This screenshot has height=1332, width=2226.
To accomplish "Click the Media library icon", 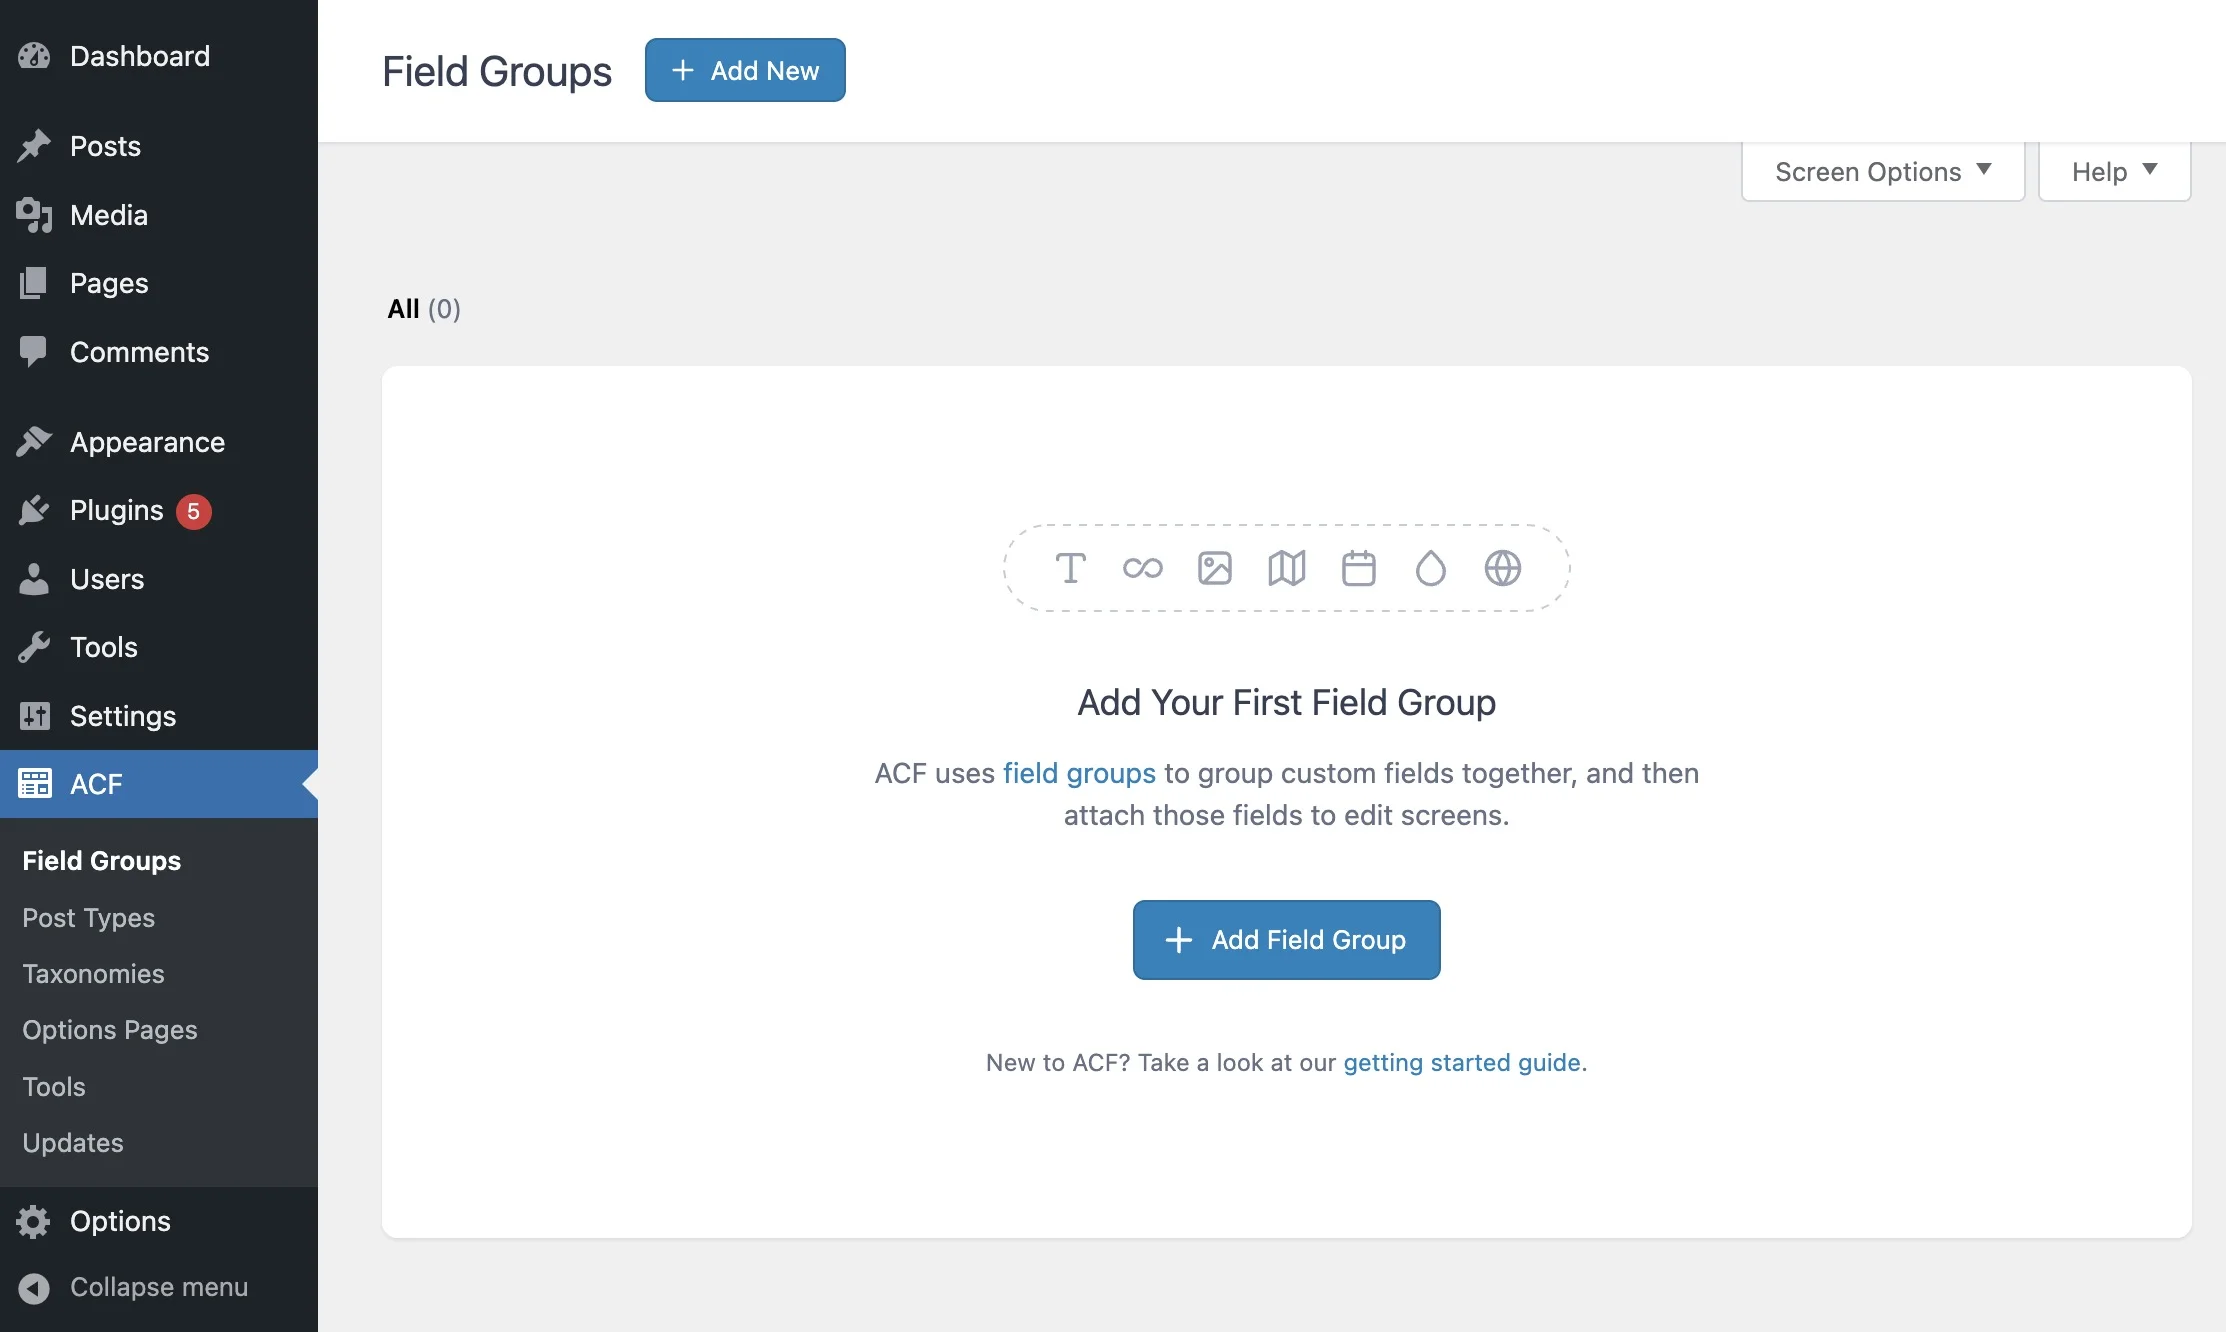I will click(34, 215).
